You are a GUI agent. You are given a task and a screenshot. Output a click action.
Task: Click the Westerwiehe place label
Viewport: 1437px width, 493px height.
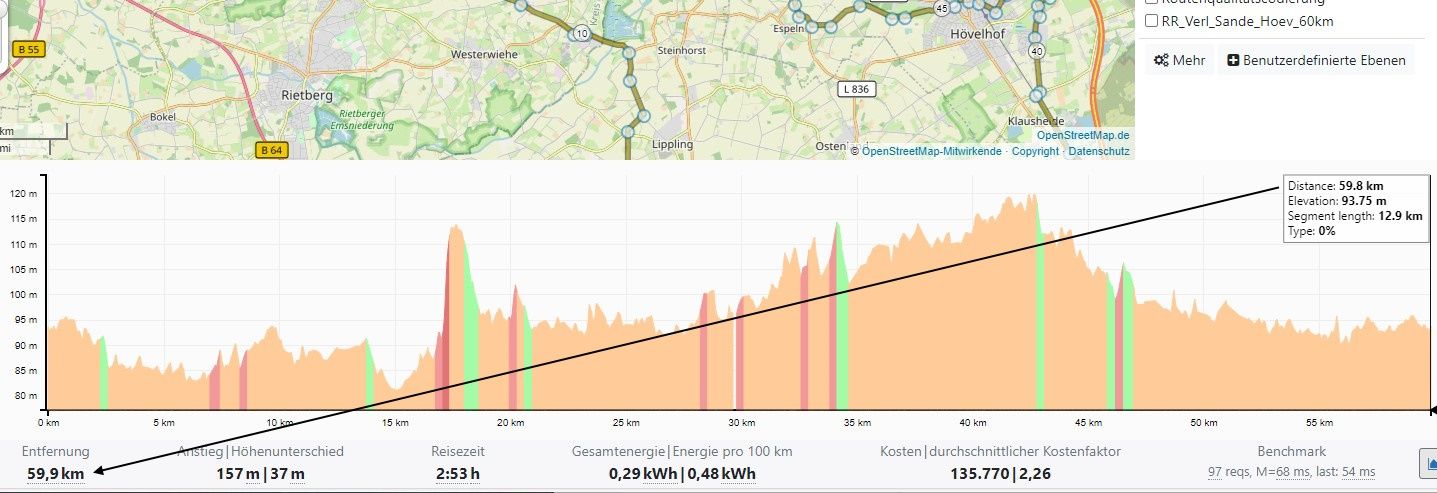pyautogui.click(x=485, y=54)
